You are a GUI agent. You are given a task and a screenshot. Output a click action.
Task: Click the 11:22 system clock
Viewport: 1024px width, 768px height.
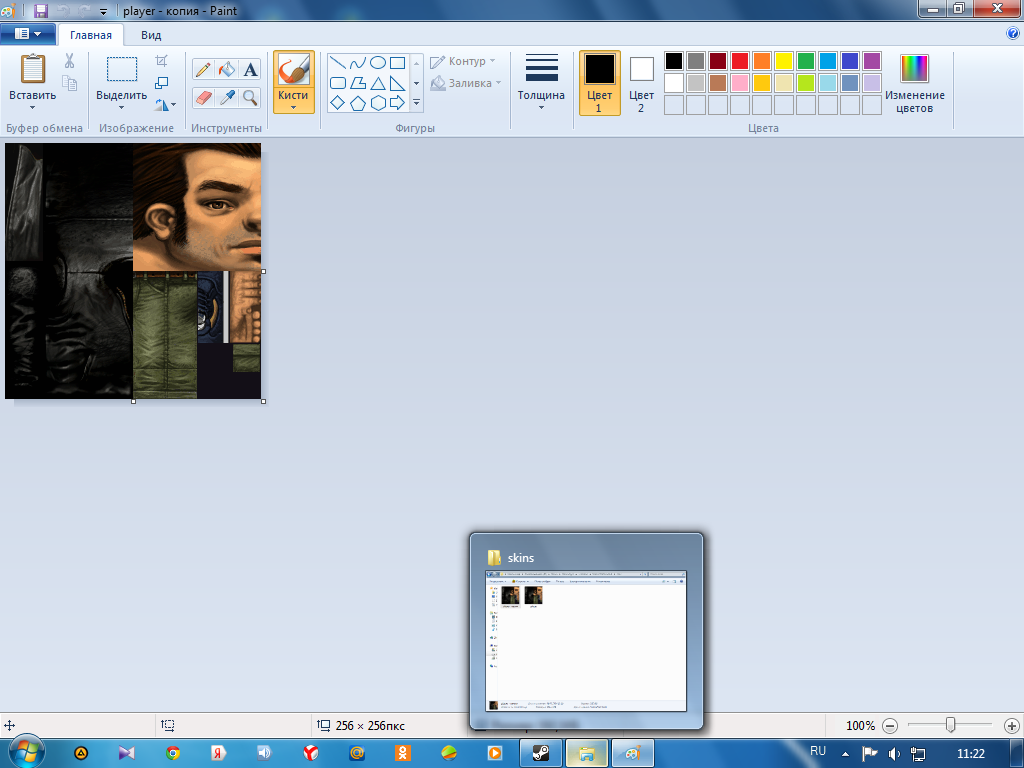point(970,754)
